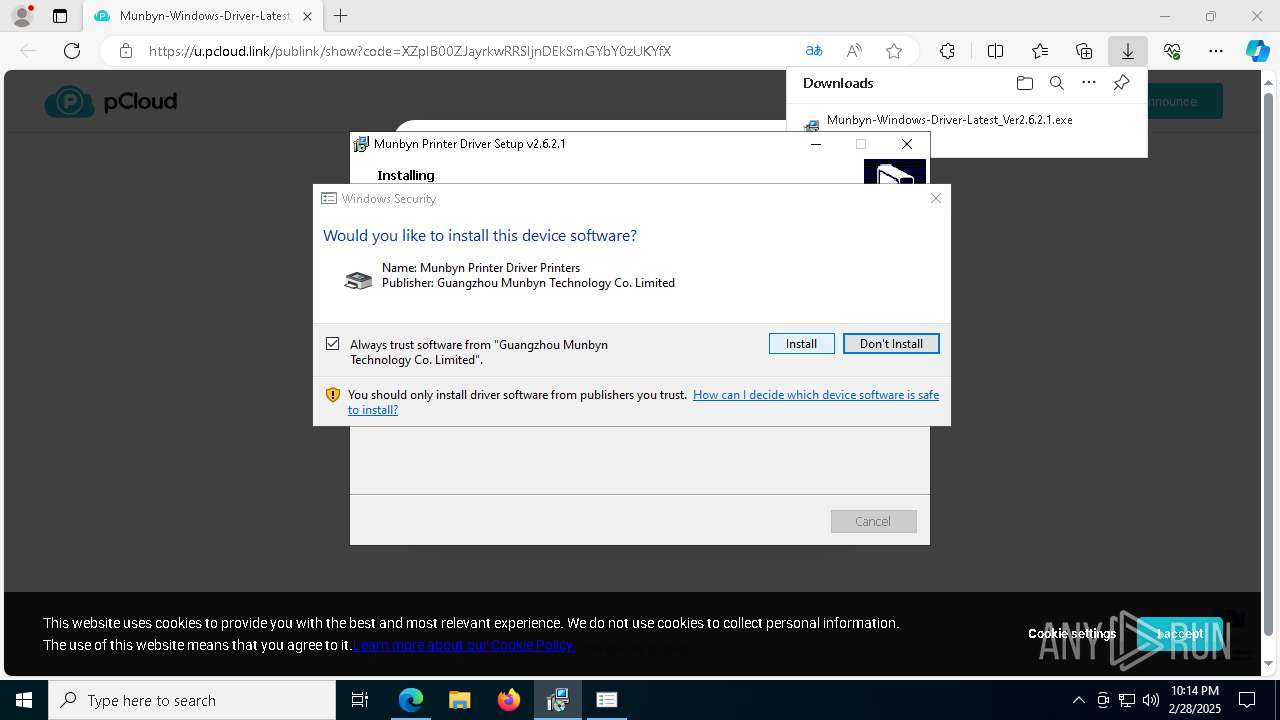Add page to favorites star icon
This screenshot has height=720, width=1280.
pos(894,51)
